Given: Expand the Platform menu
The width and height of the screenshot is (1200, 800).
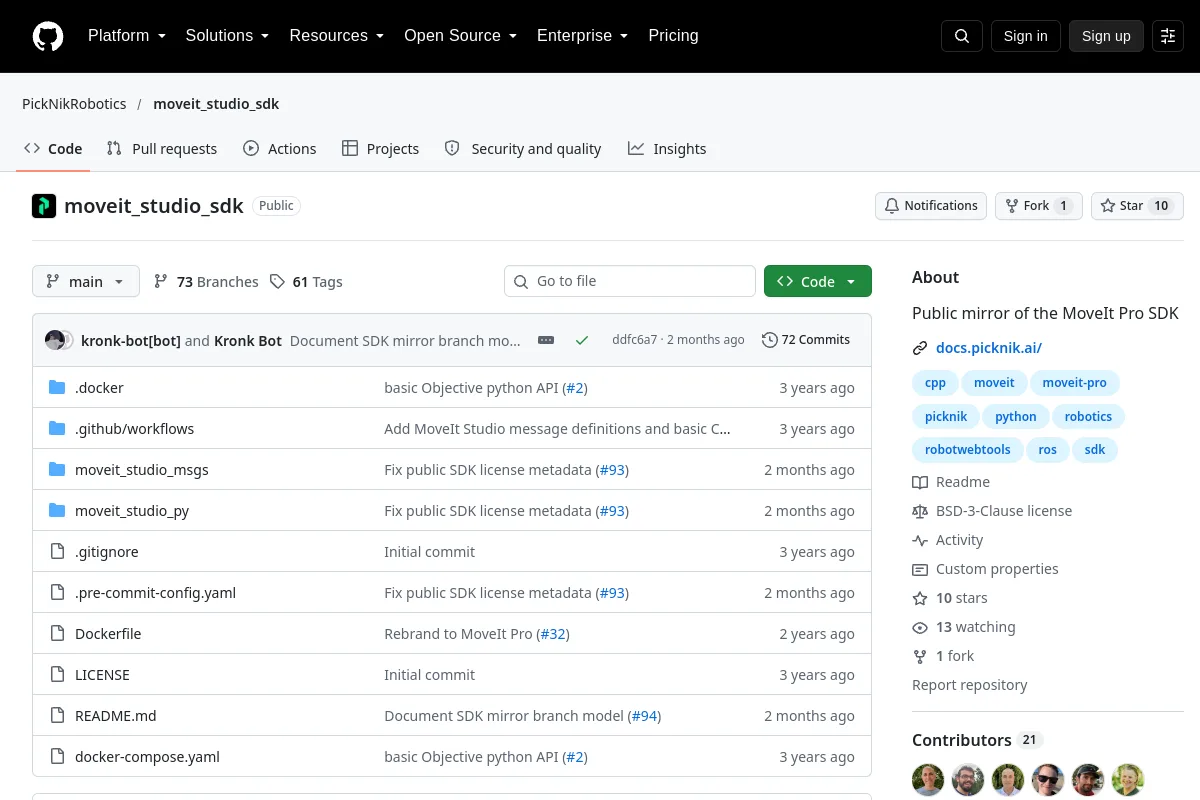Looking at the screenshot, I should 127,36.
